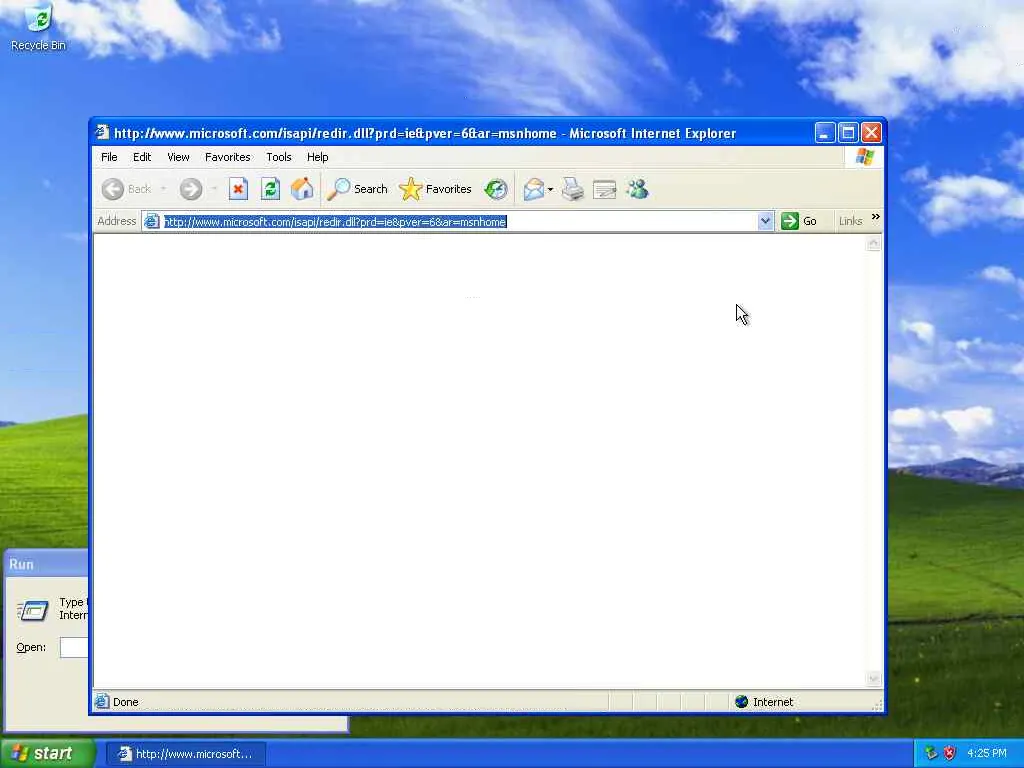Viewport: 1024px width, 768px height.
Task: Click the Internet security zone indicator
Action: pyautogui.click(x=763, y=702)
